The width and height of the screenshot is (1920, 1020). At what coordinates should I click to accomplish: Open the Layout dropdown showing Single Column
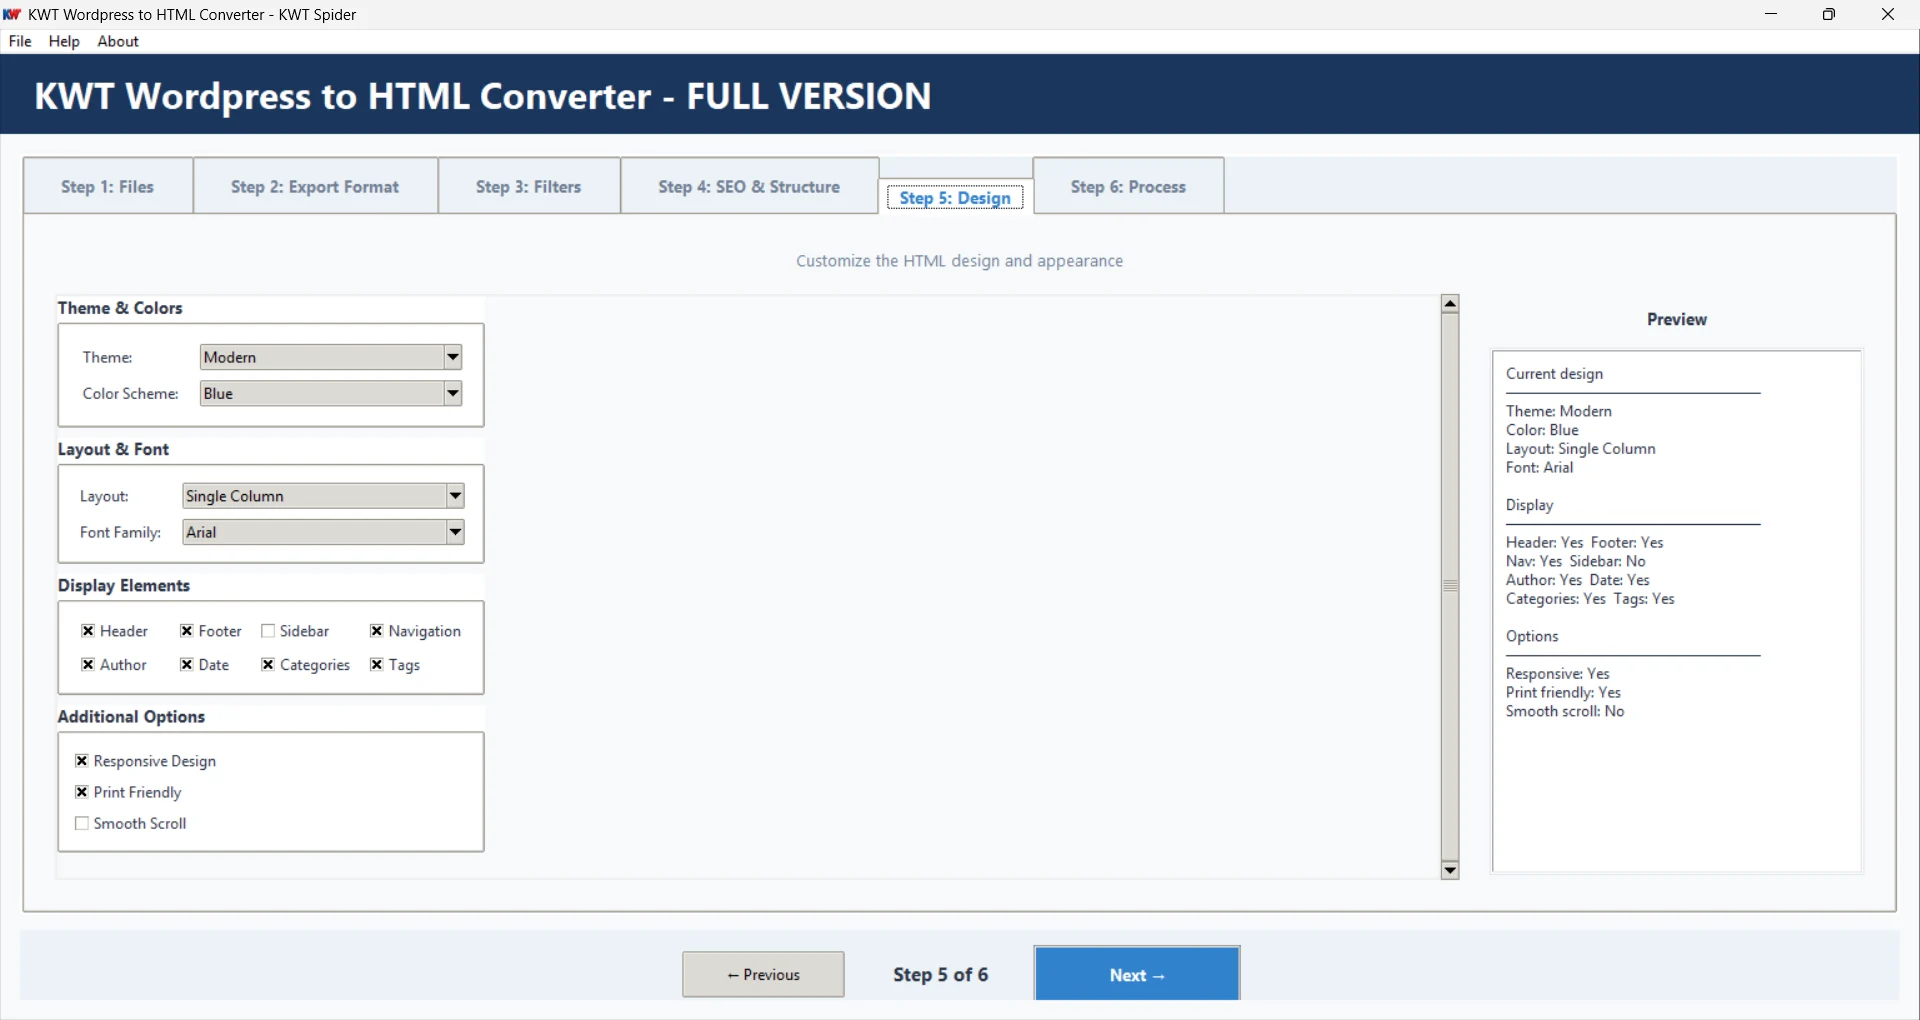324,496
